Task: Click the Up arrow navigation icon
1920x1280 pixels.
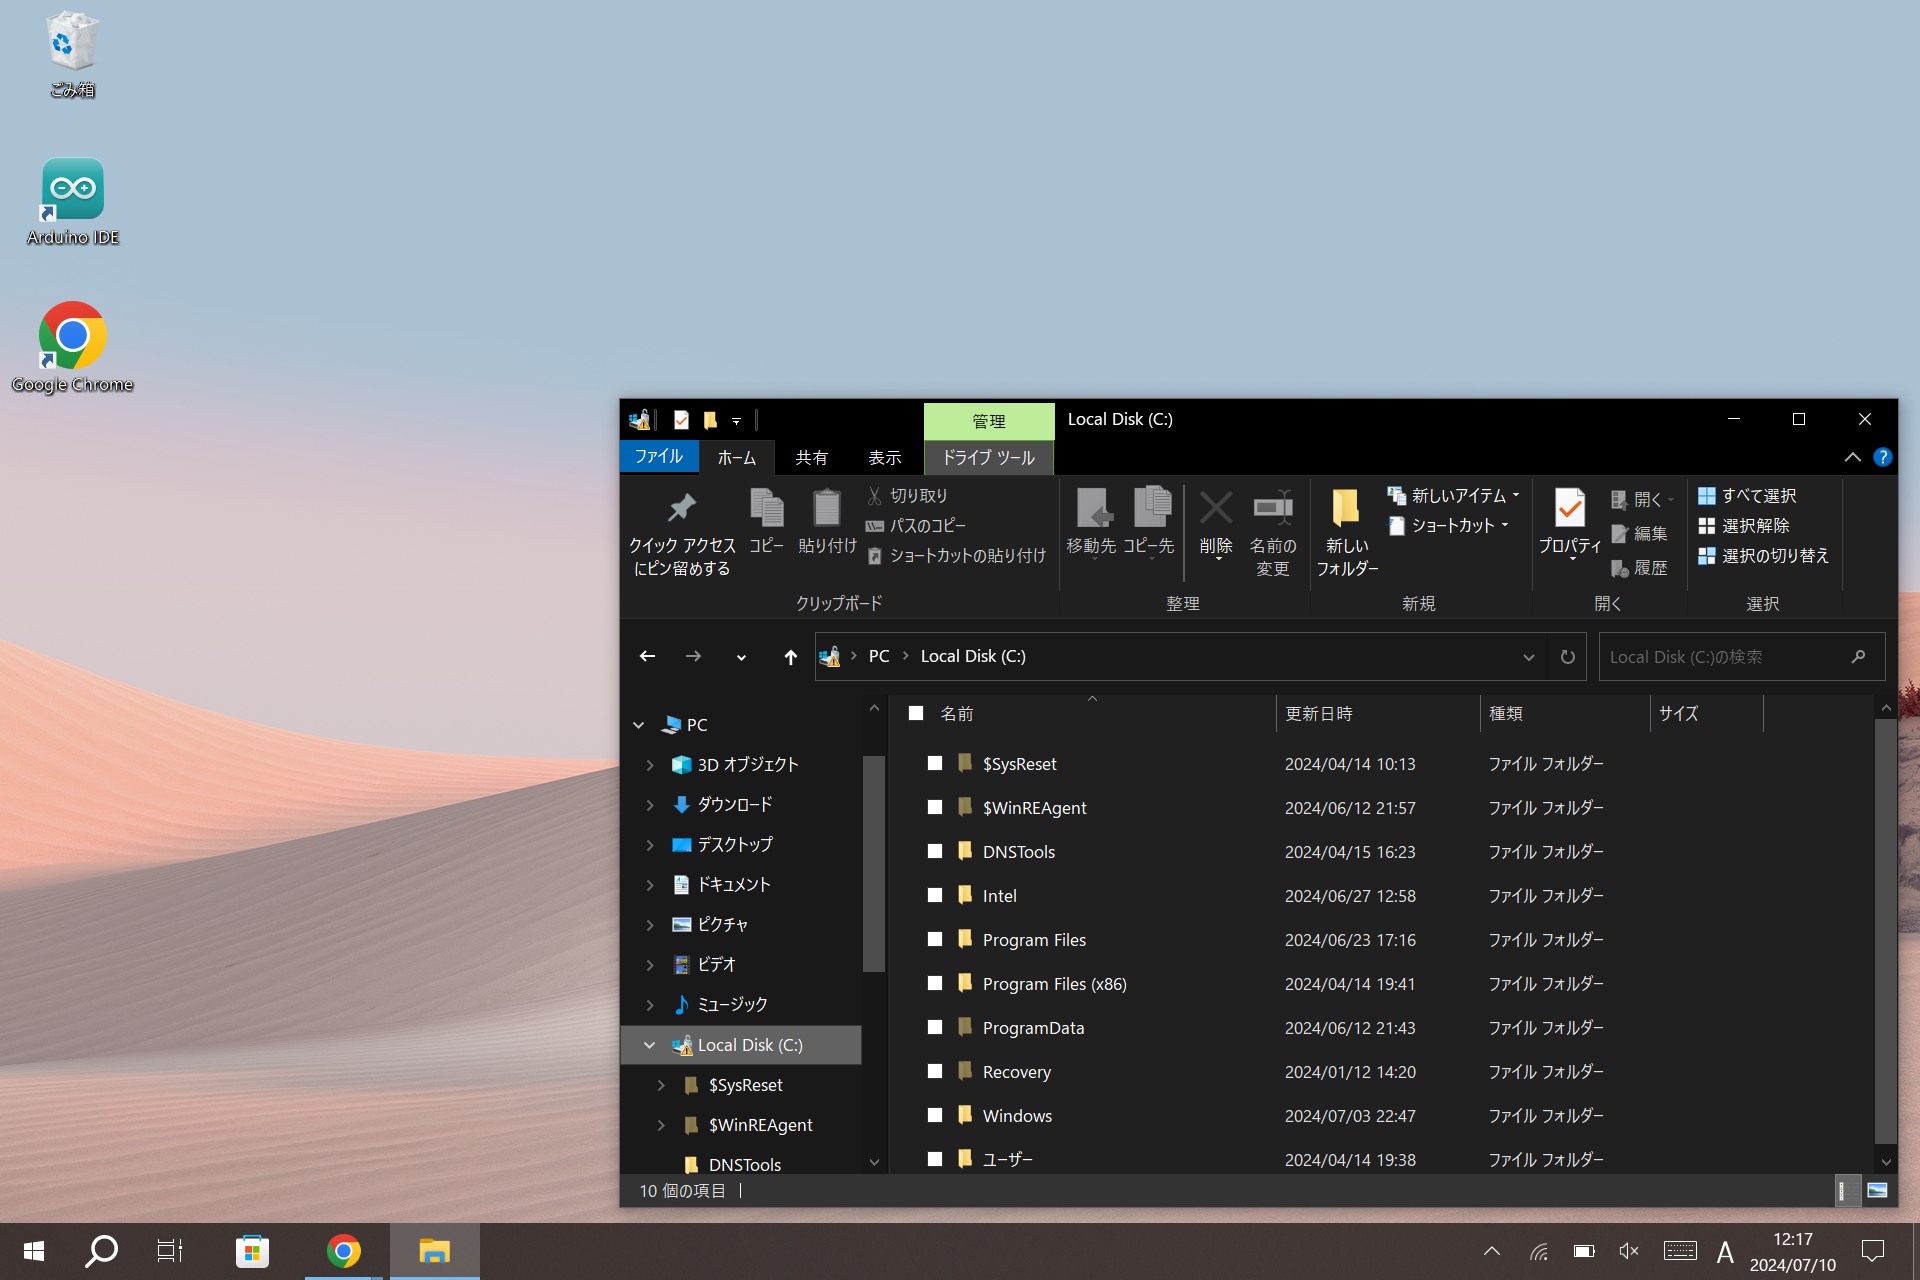Action: pos(790,657)
